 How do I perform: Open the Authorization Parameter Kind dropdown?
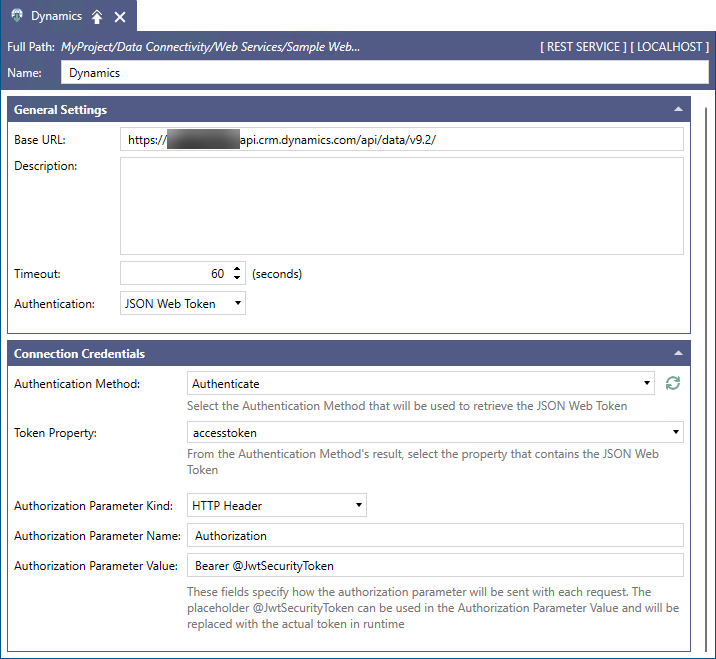(x=277, y=505)
